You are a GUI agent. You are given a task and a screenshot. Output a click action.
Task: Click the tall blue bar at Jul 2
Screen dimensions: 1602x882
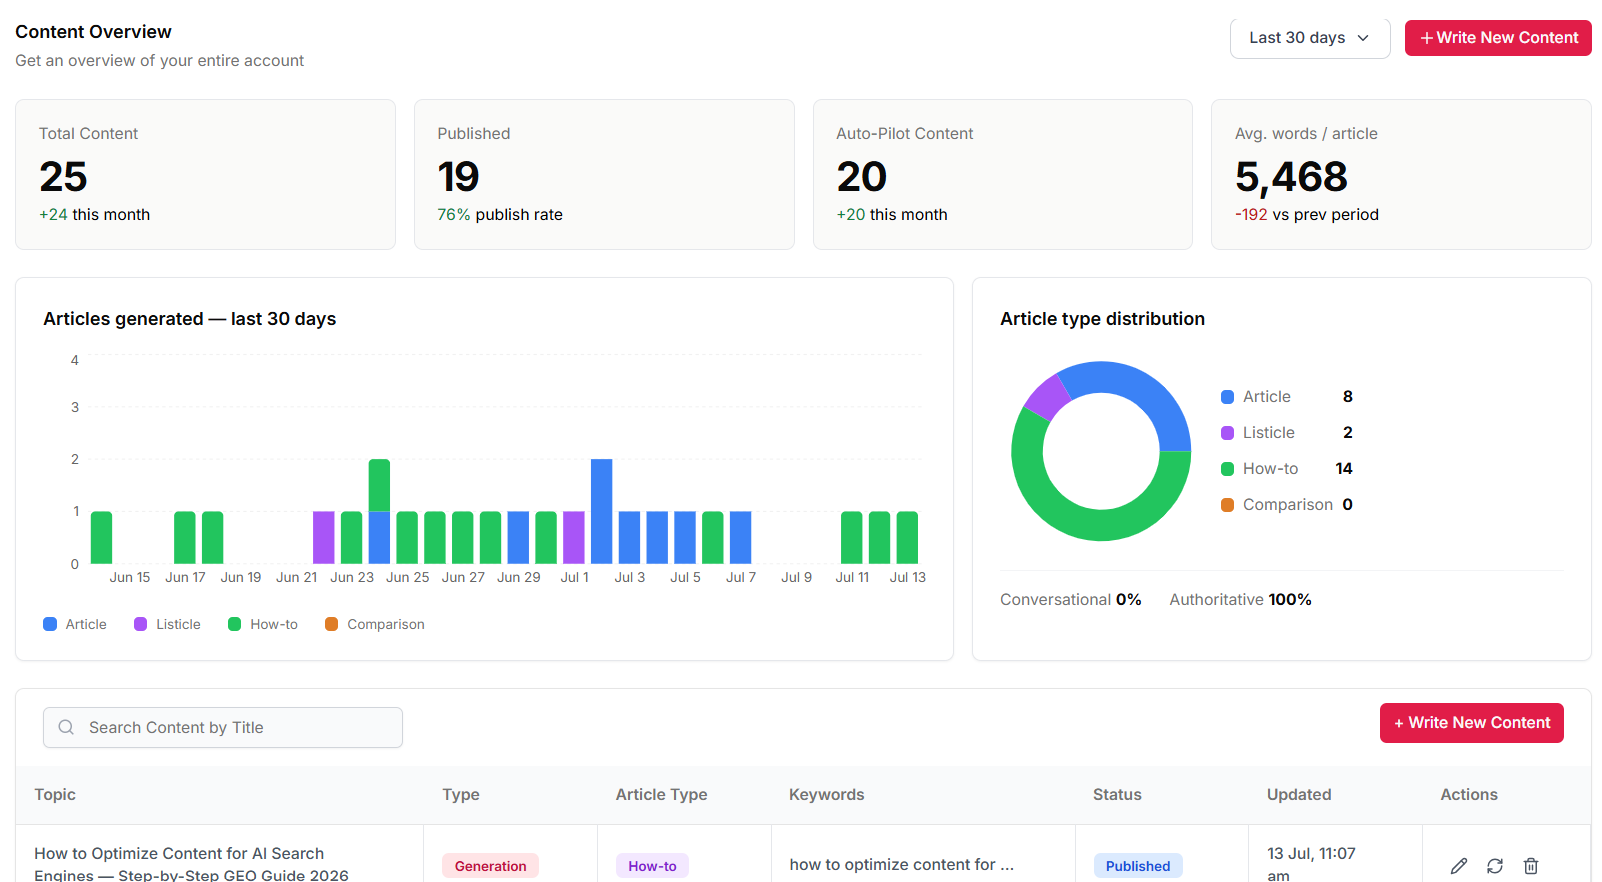601,511
